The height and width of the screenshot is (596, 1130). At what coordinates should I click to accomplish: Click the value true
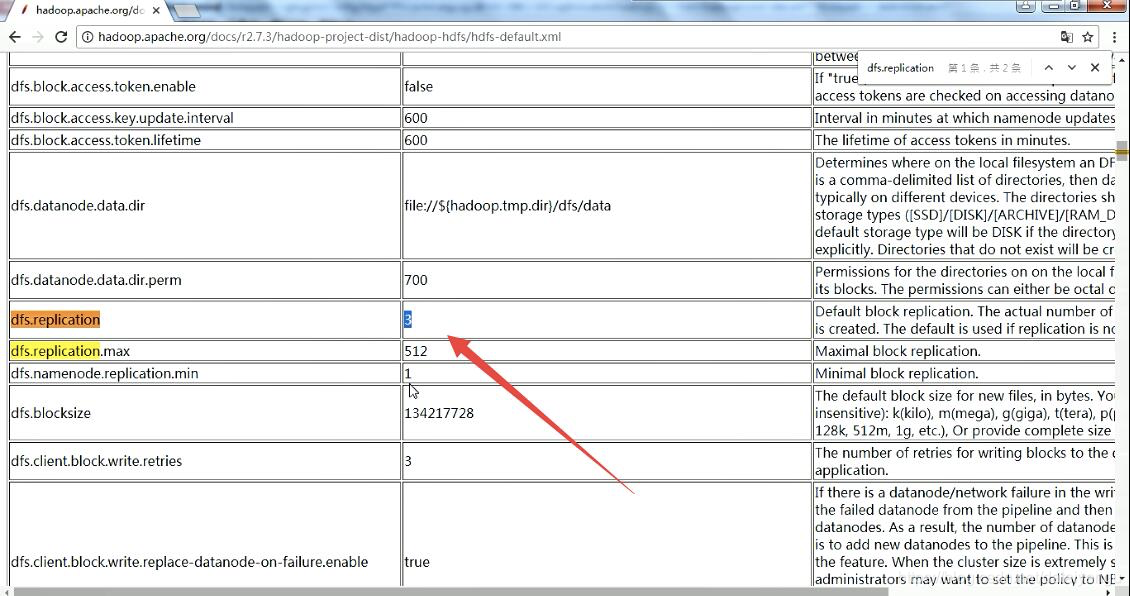[417, 562]
